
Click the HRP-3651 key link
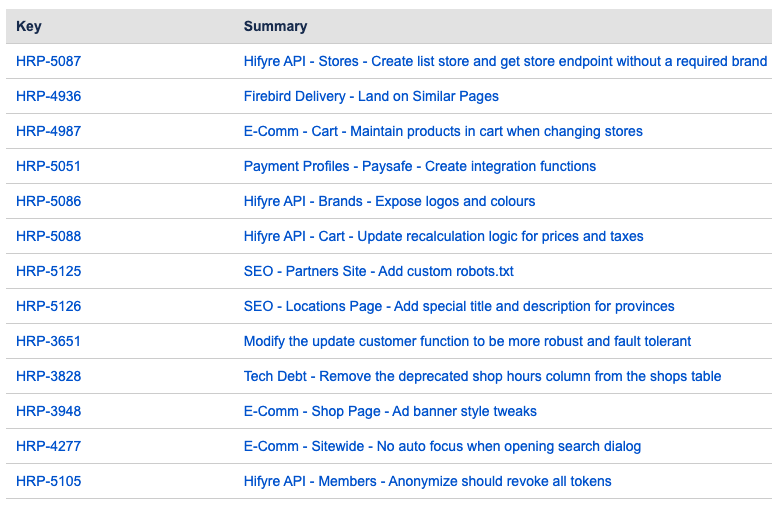click(x=49, y=341)
